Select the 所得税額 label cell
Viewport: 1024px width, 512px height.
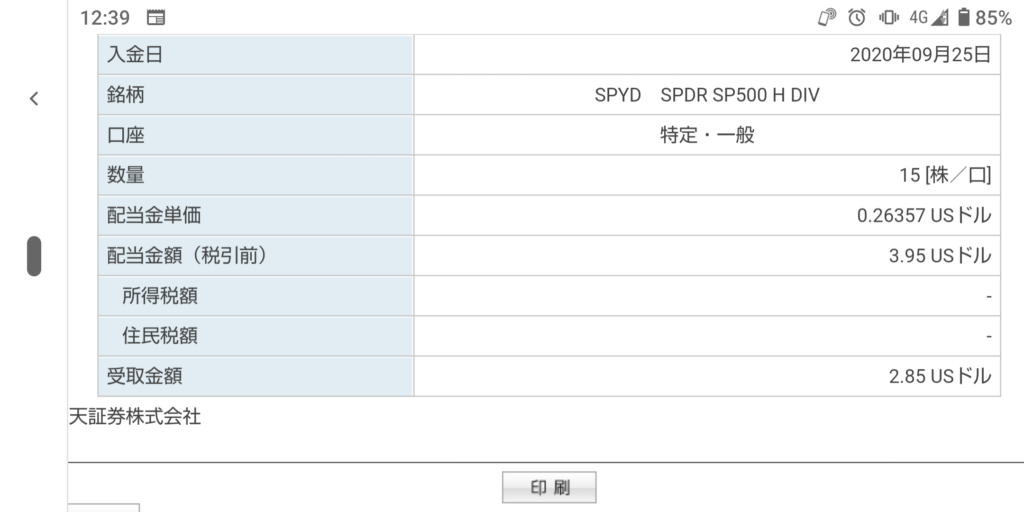(255, 296)
